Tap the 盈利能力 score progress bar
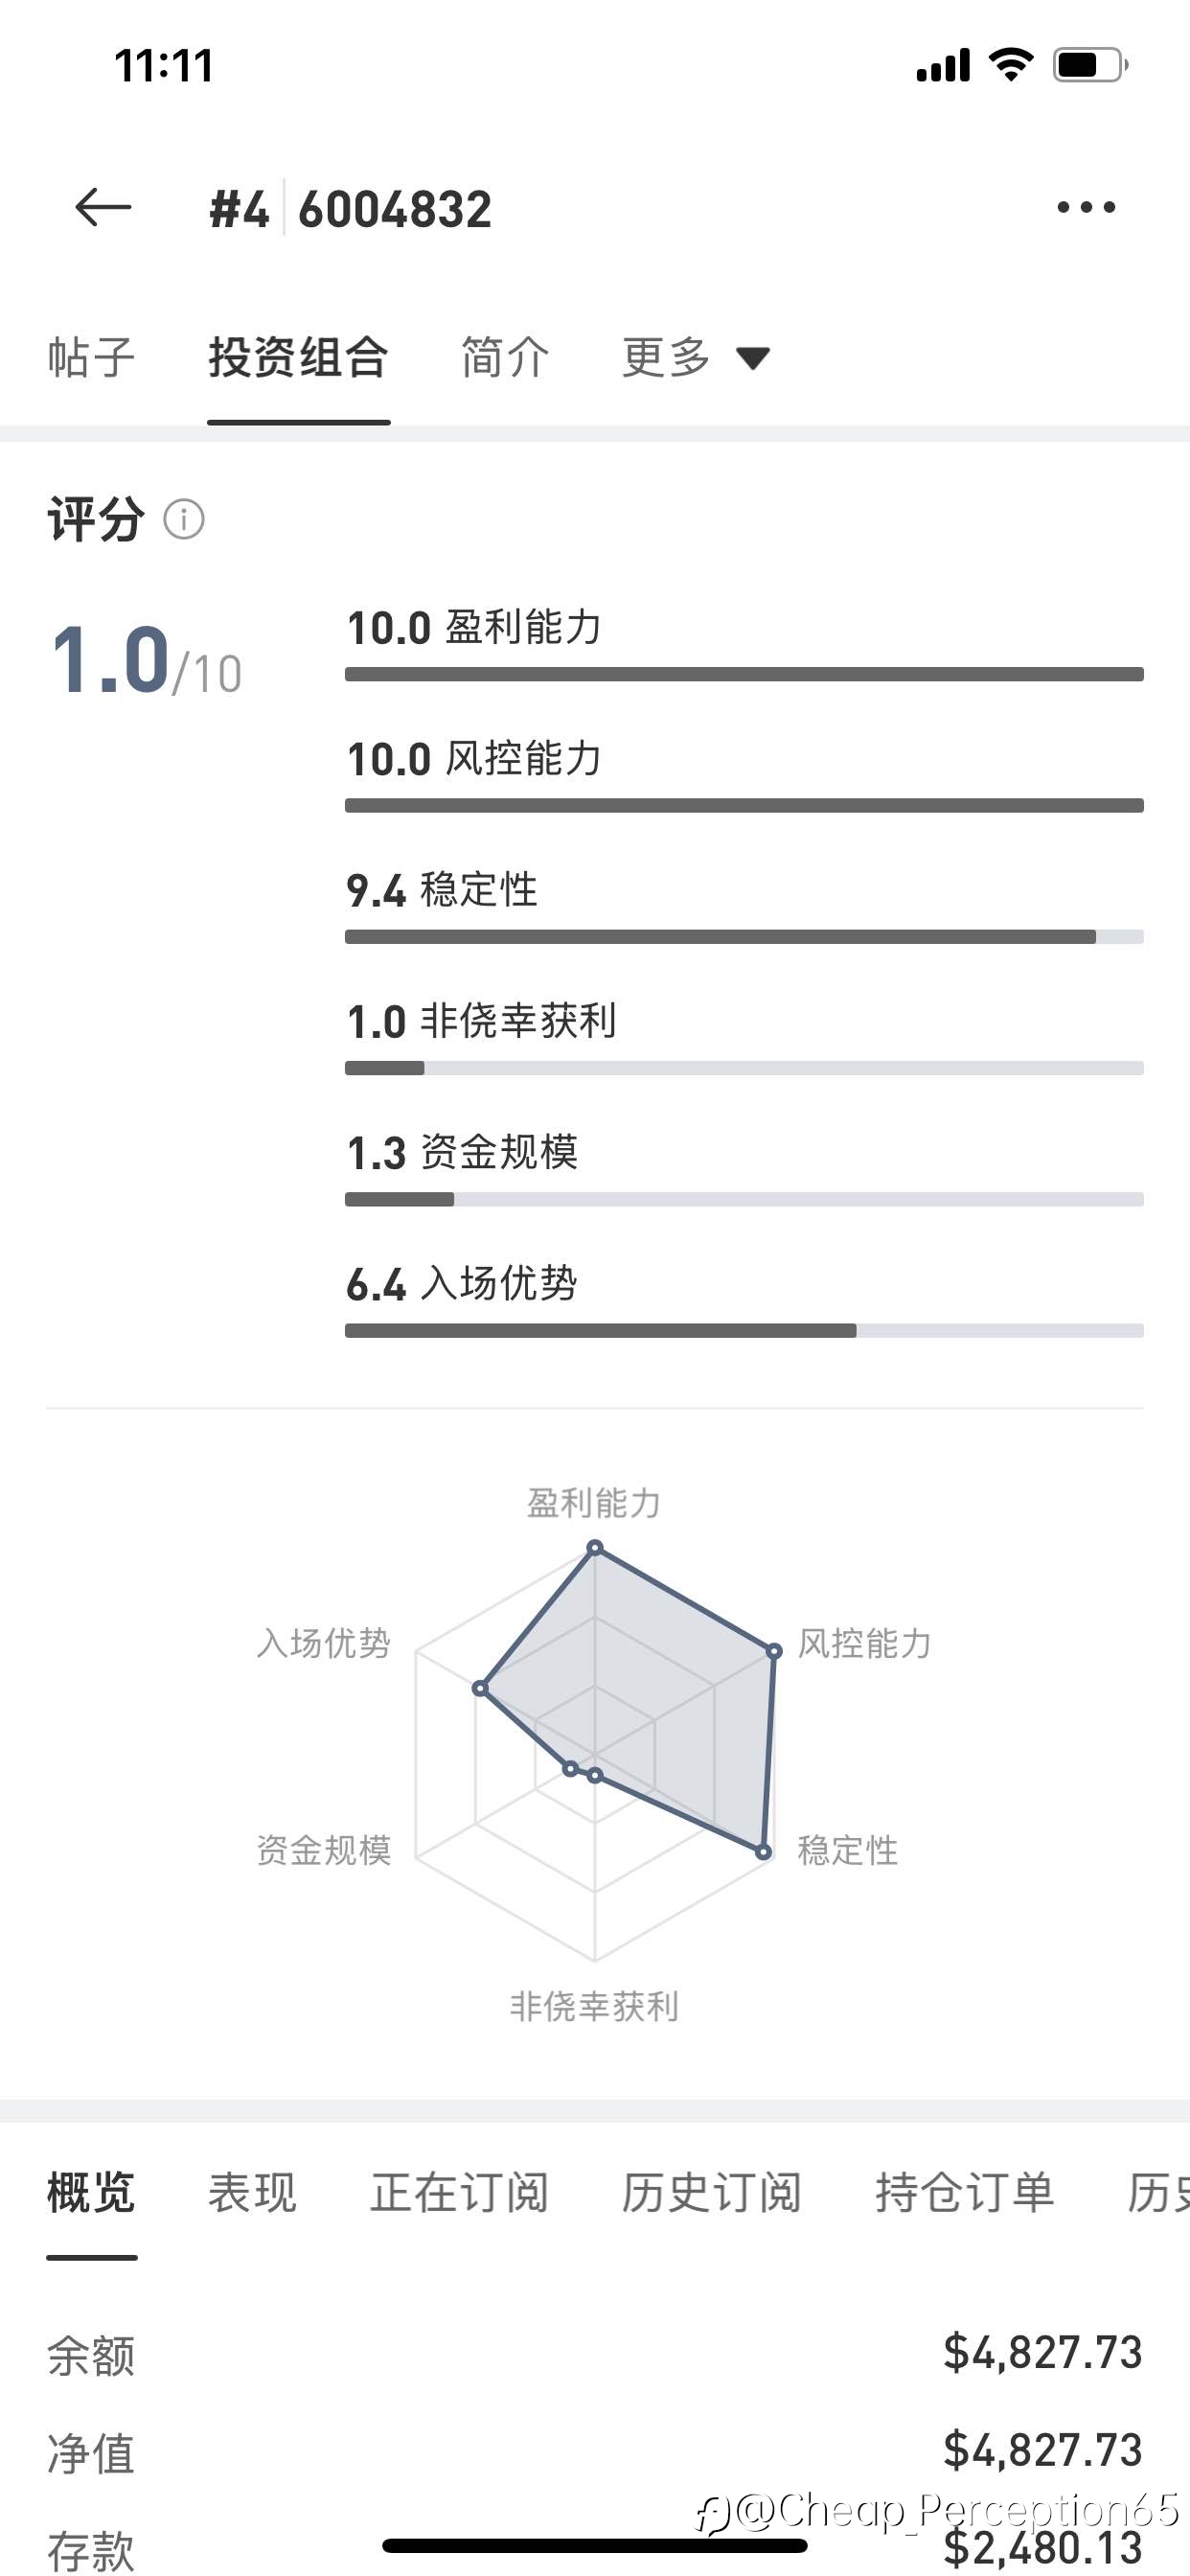Screen dimensions: 1190x2576 click(744, 674)
